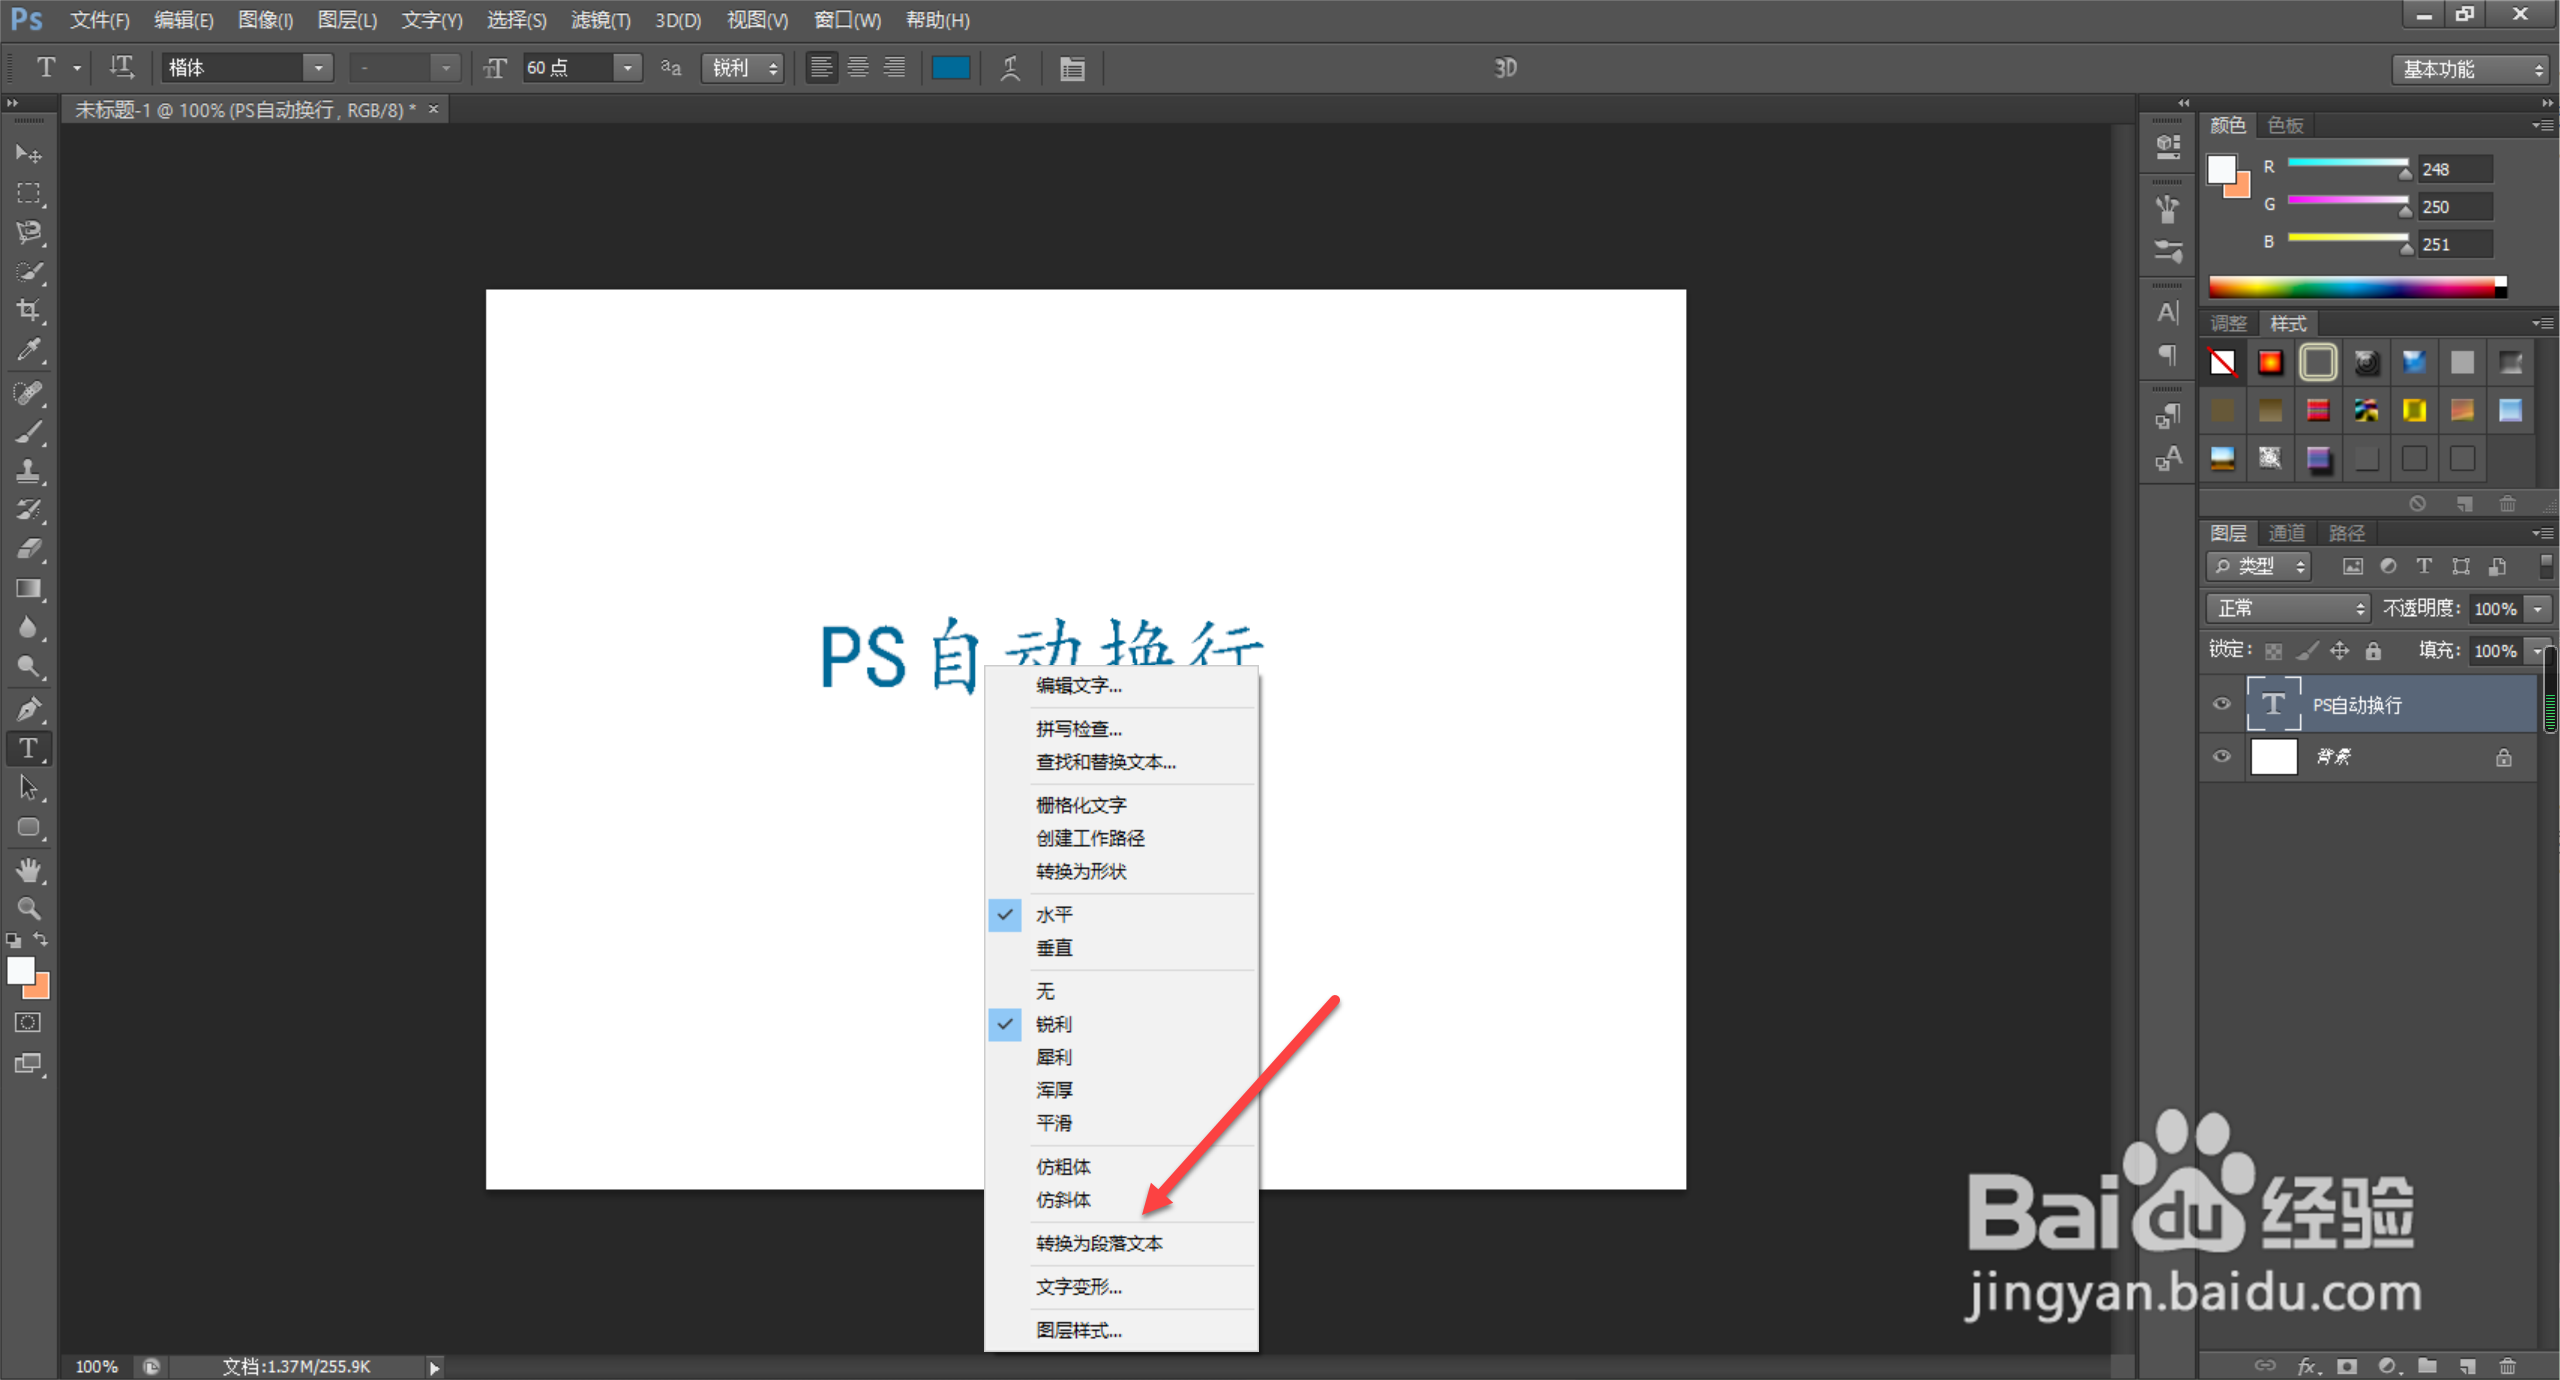The height and width of the screenshot is (1380, 2560).
Task: Select the Hand tool
Action: pos(28,870)
